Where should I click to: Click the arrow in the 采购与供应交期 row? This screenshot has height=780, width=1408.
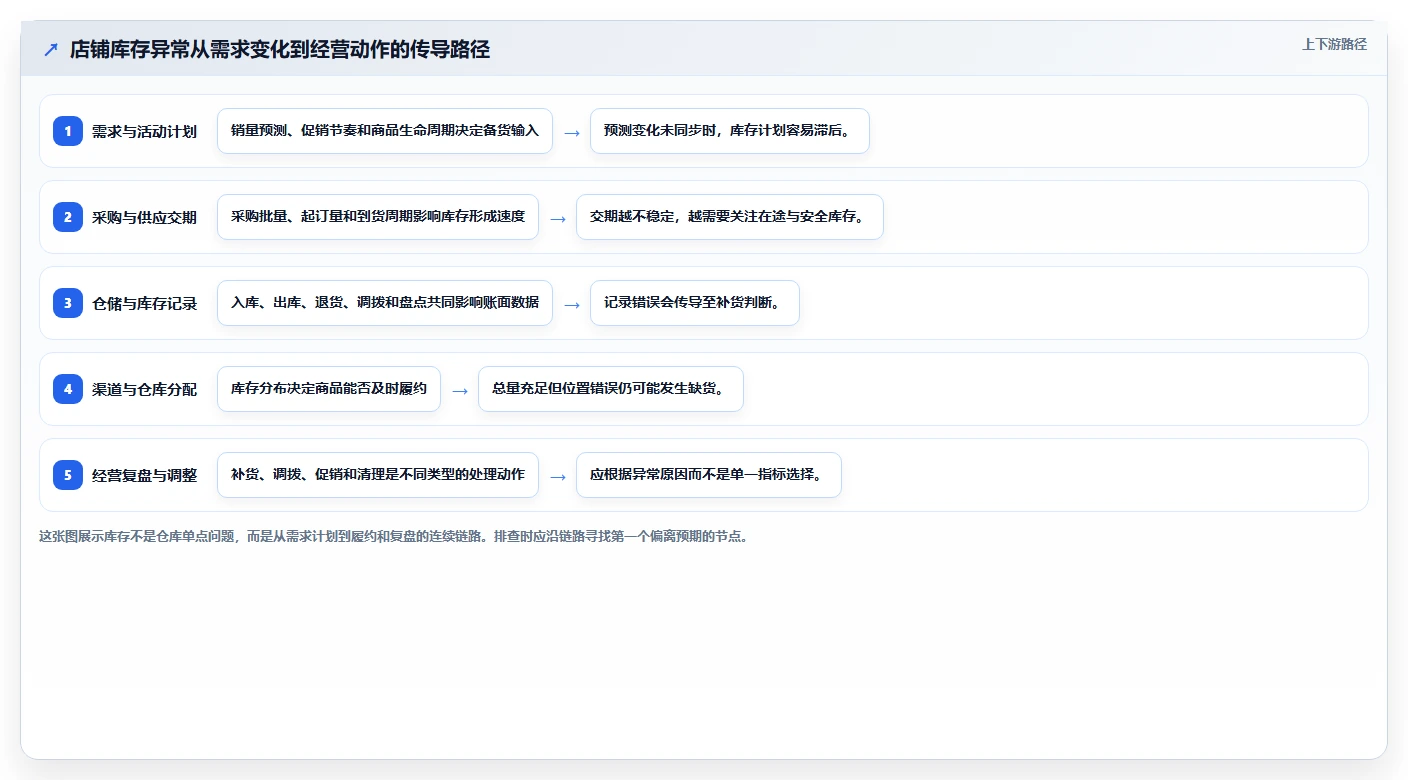pos(558,218)
